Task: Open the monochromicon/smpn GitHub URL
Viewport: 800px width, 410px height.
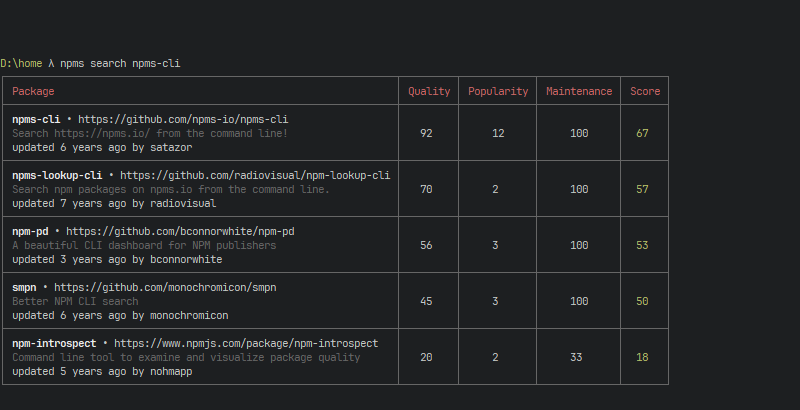Action: (x=165, y=288)
